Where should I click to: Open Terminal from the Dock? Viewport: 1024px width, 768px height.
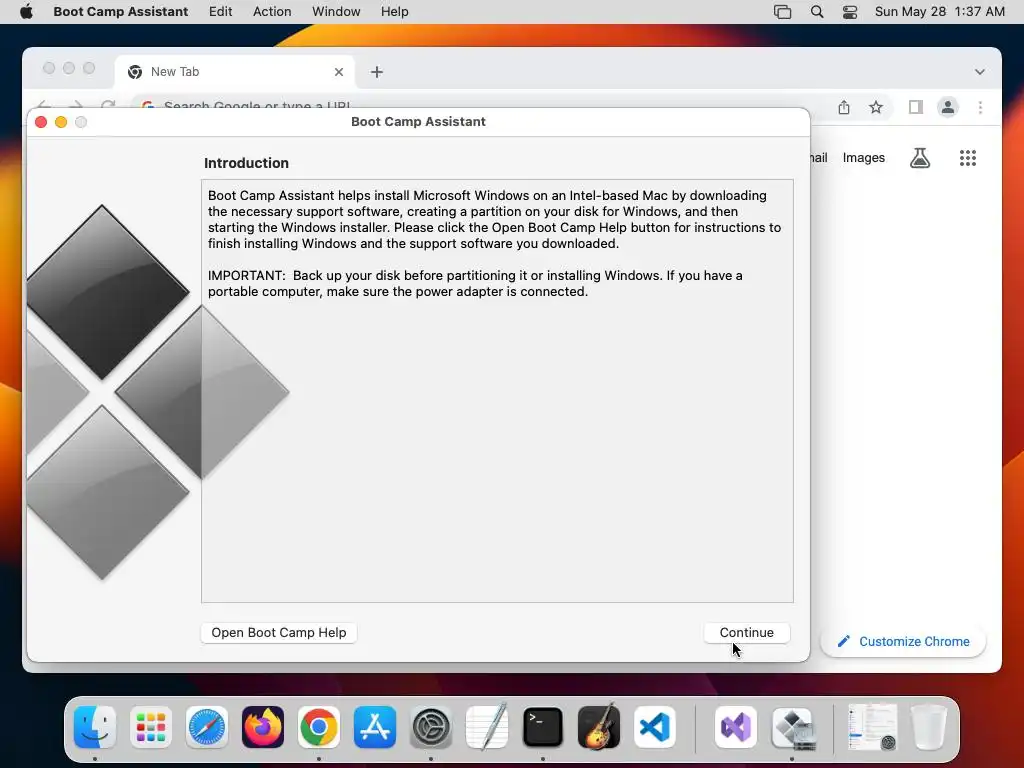(543, 727)
